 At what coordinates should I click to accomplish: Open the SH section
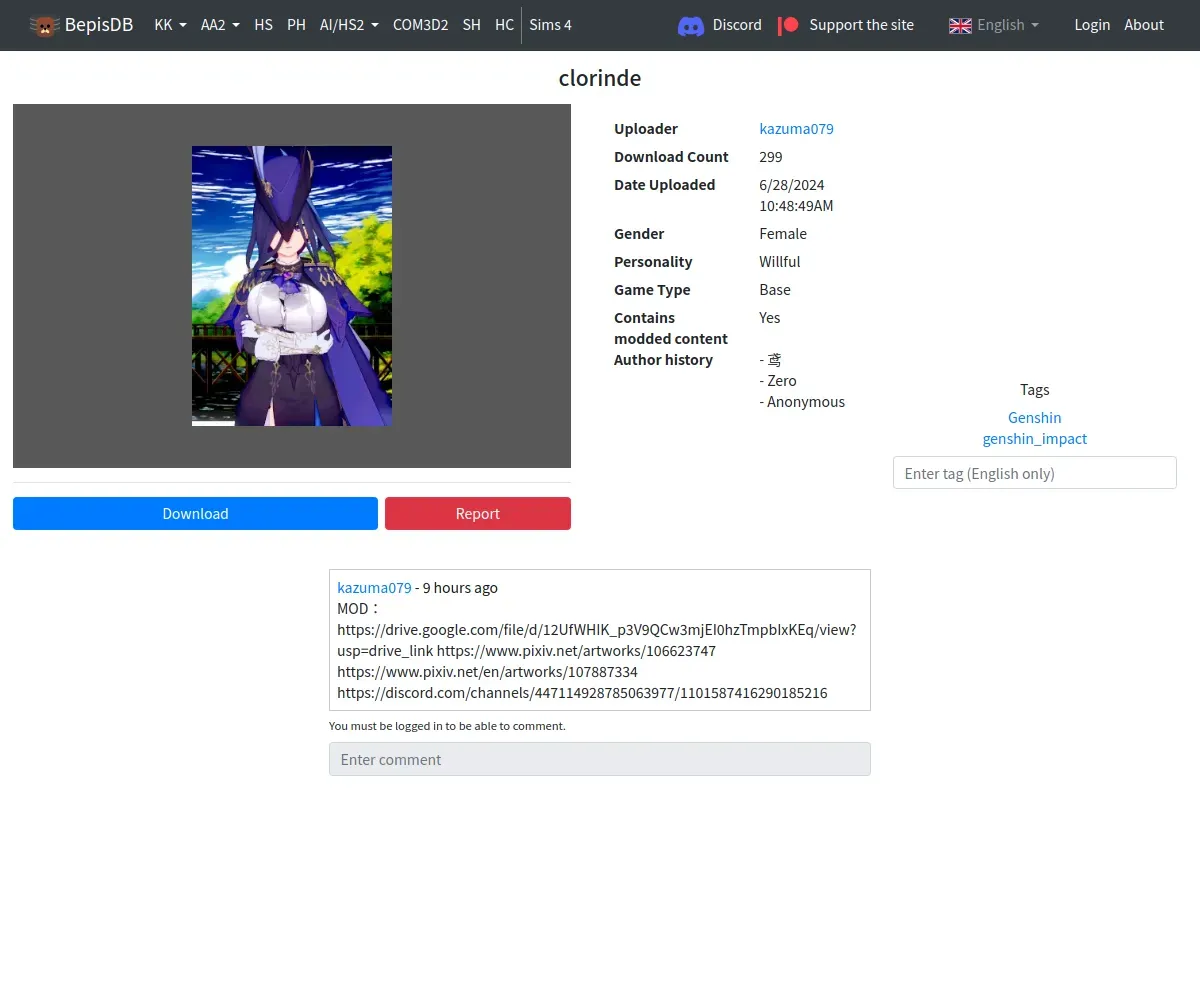[471, 25]
